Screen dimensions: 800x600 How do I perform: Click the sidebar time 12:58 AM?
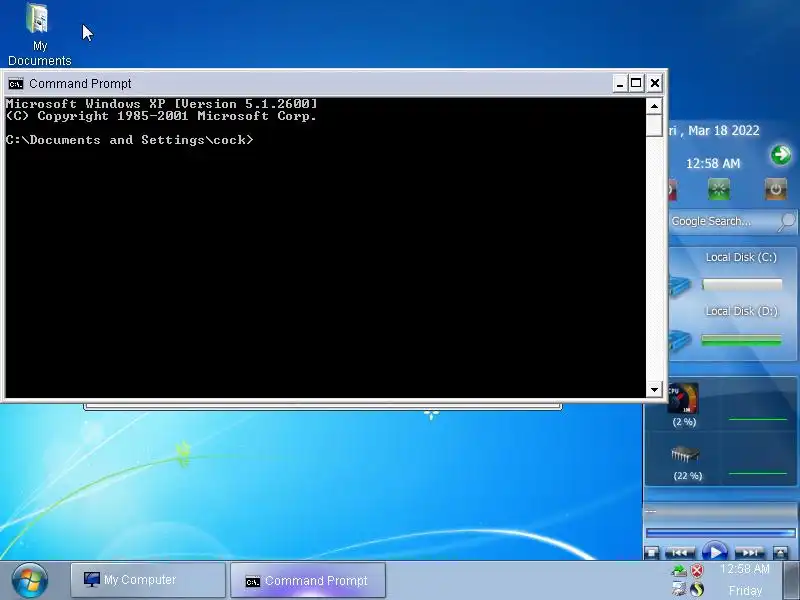713,164
